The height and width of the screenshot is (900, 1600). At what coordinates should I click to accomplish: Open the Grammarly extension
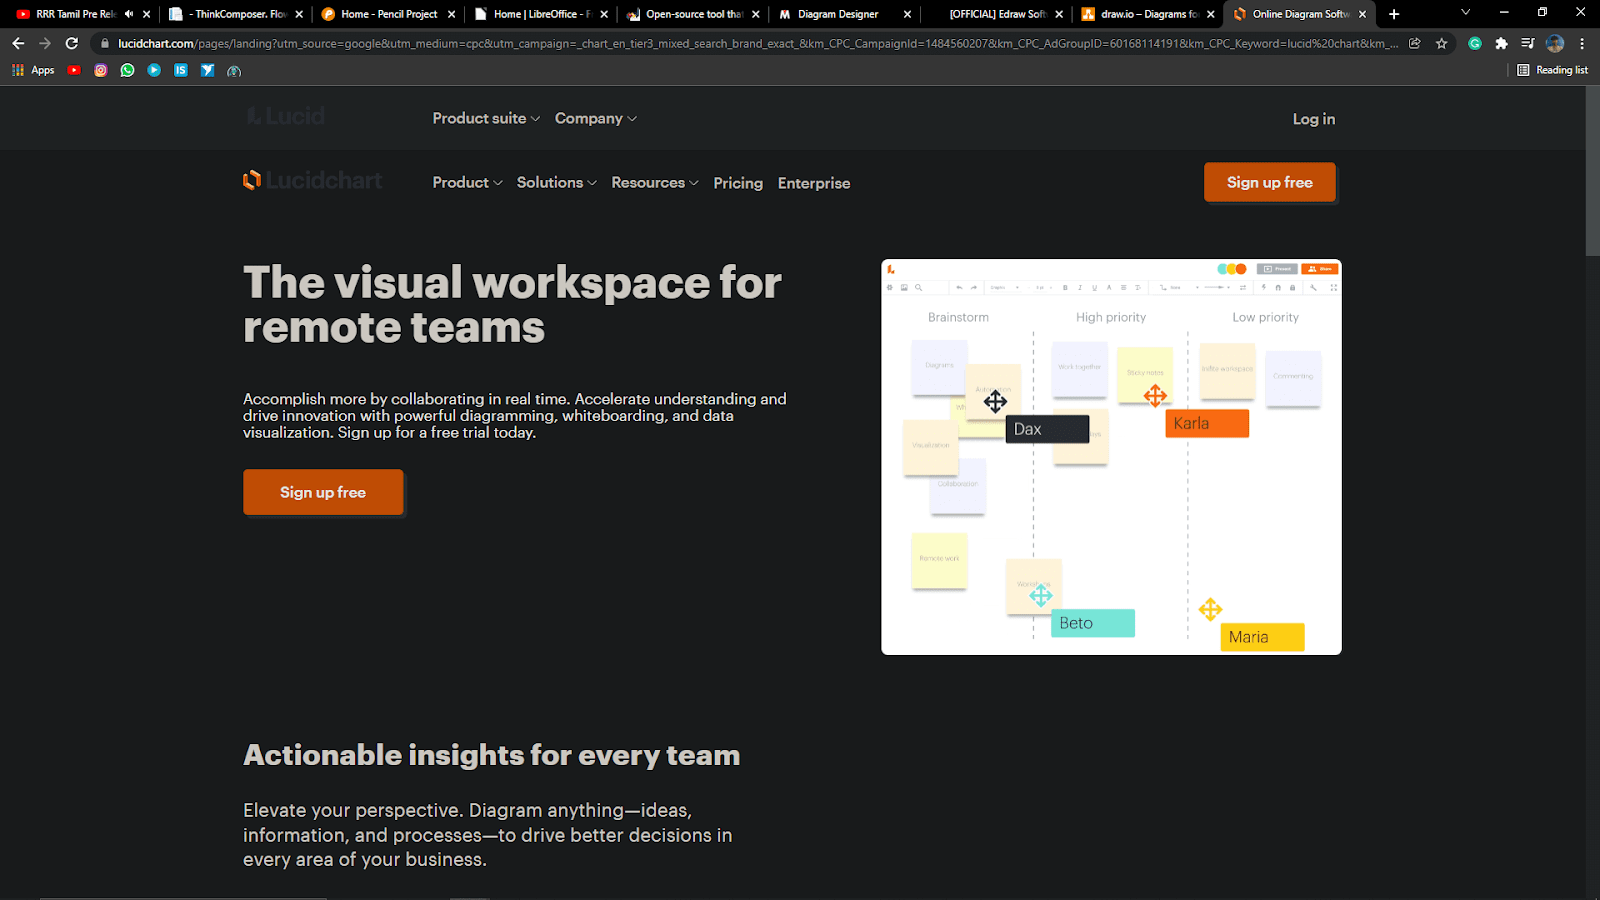click(1475, 43)
